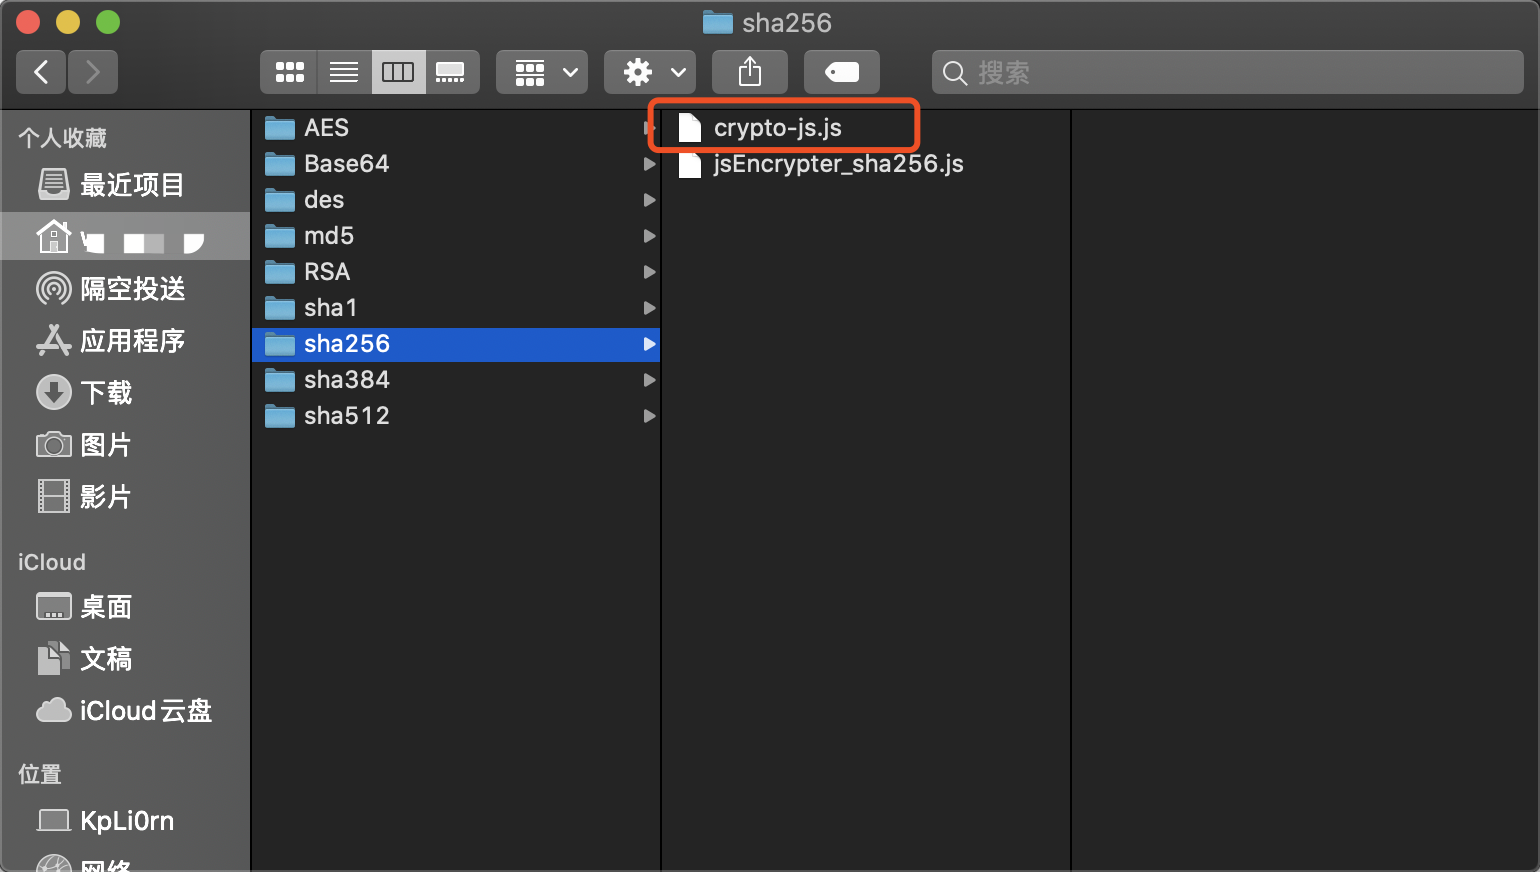1540x872 pixels.
Task: Minimize the Finder window
Action: tap(68, 22)
